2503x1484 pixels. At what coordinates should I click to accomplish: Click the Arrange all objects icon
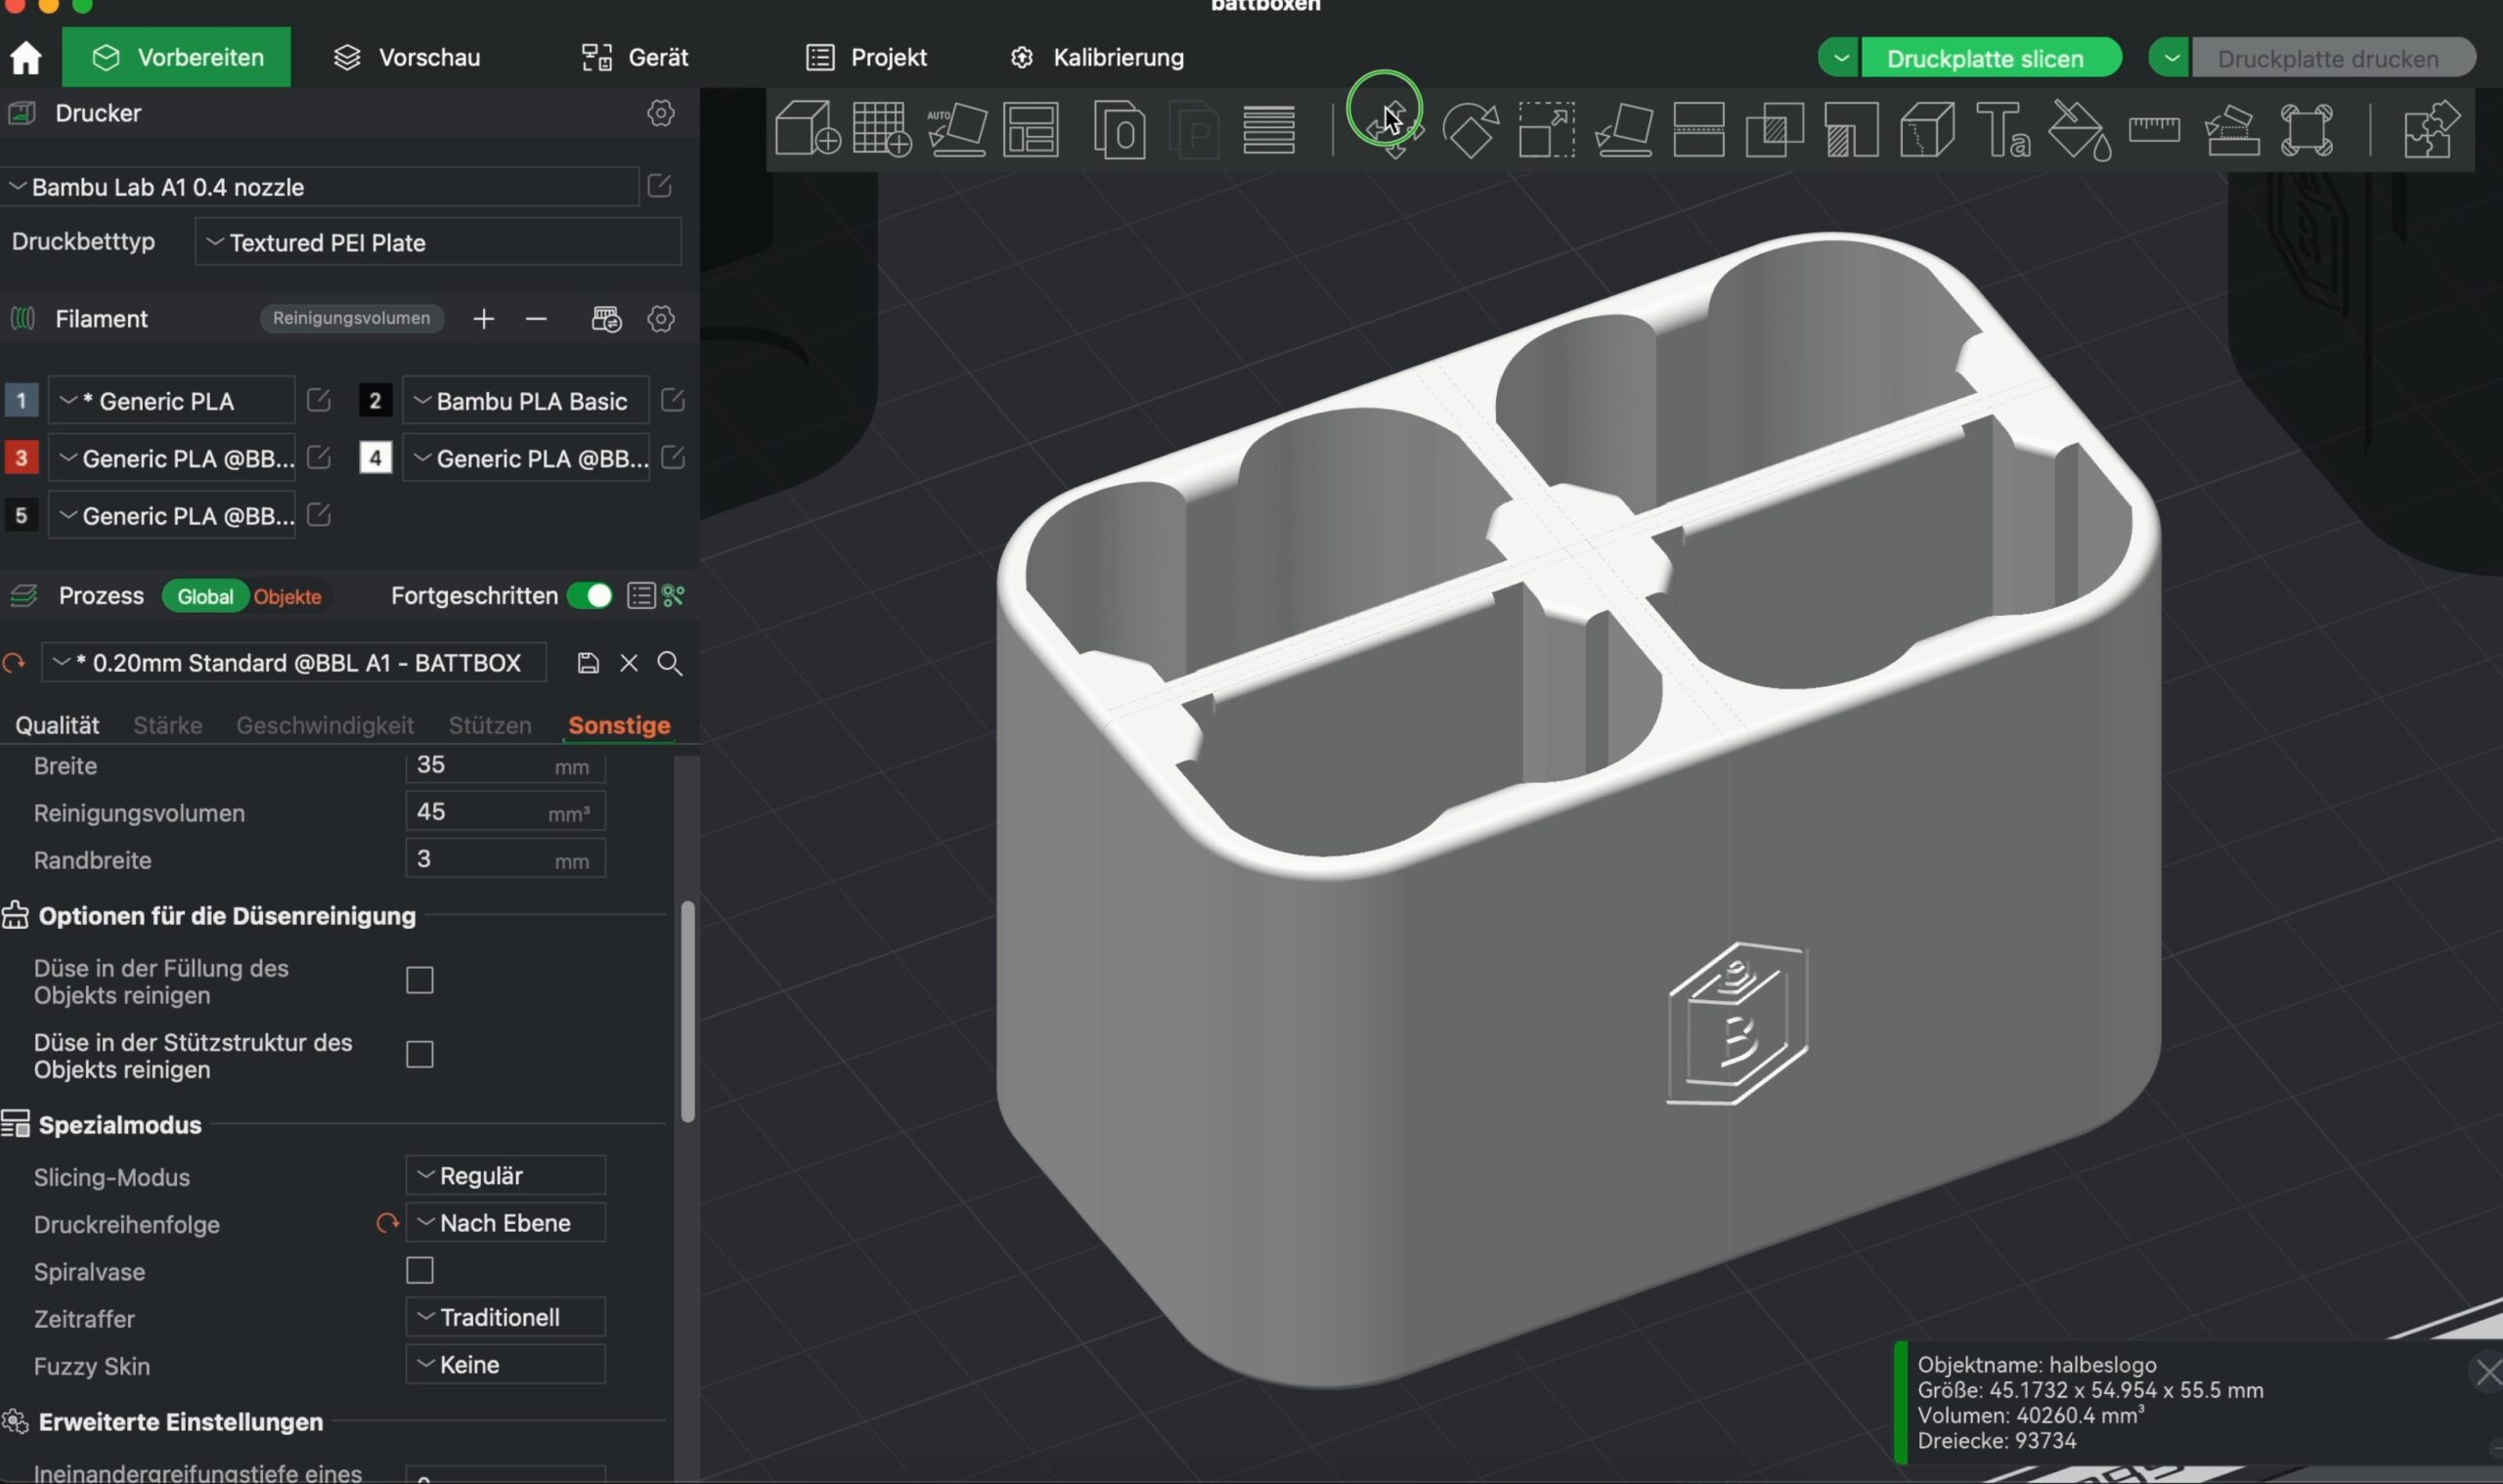(x=1031, y=129)
